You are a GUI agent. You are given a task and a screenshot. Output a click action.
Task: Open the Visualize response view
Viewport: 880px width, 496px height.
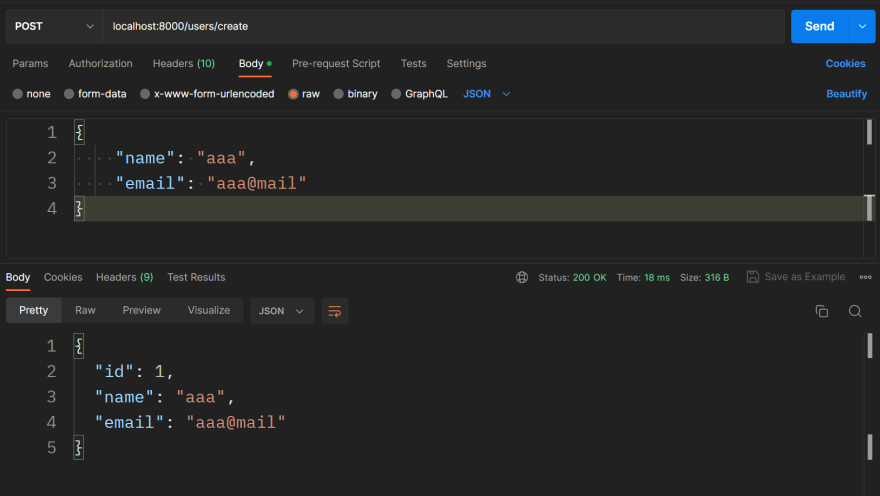[209, 310]
